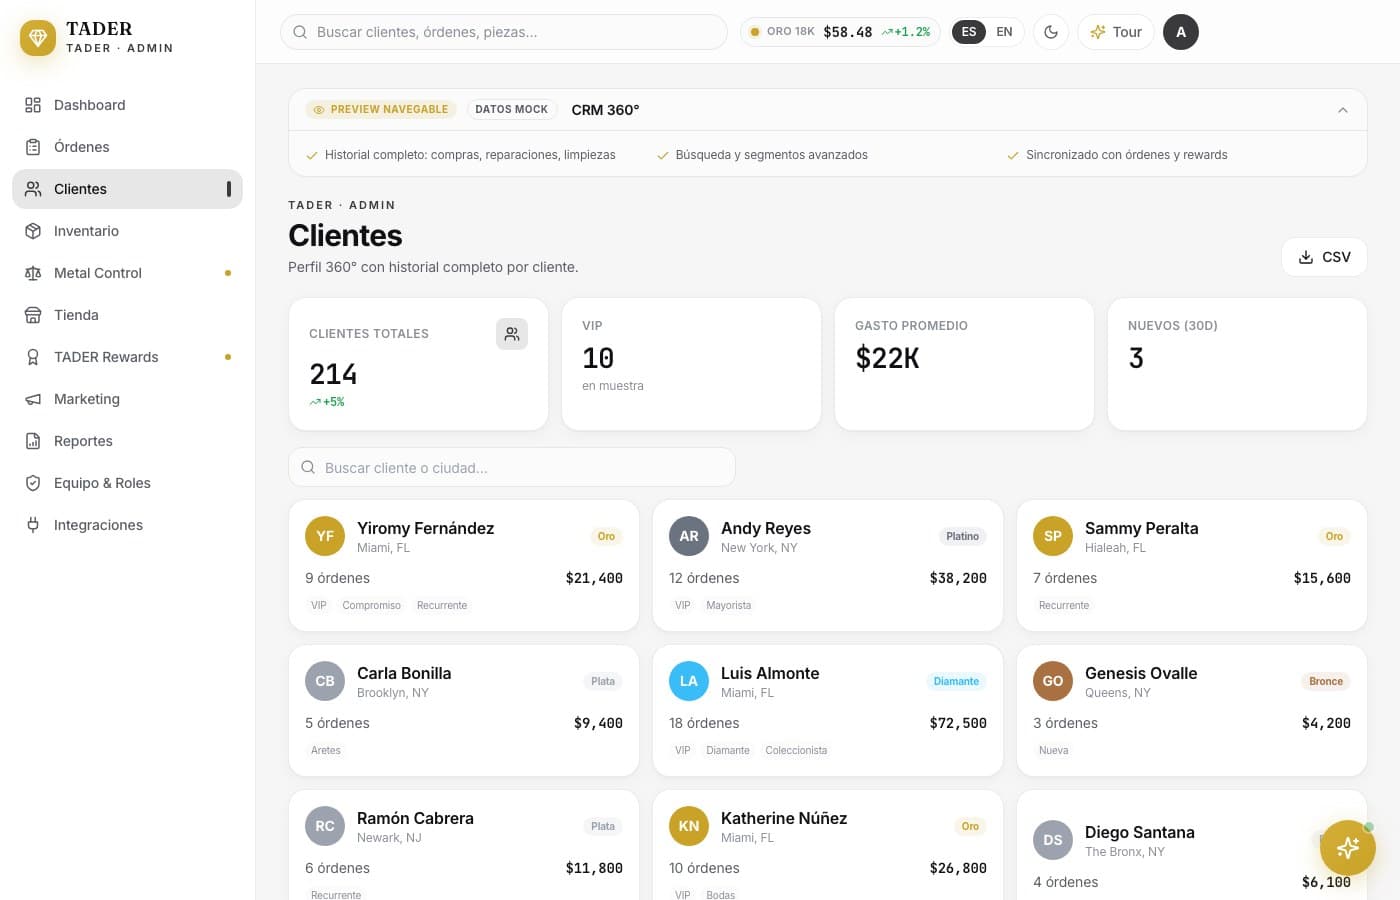Click the Compromiso tag on Yiromy Fernández
This screenshot has height=900, width=1400.
coord(371,605)
